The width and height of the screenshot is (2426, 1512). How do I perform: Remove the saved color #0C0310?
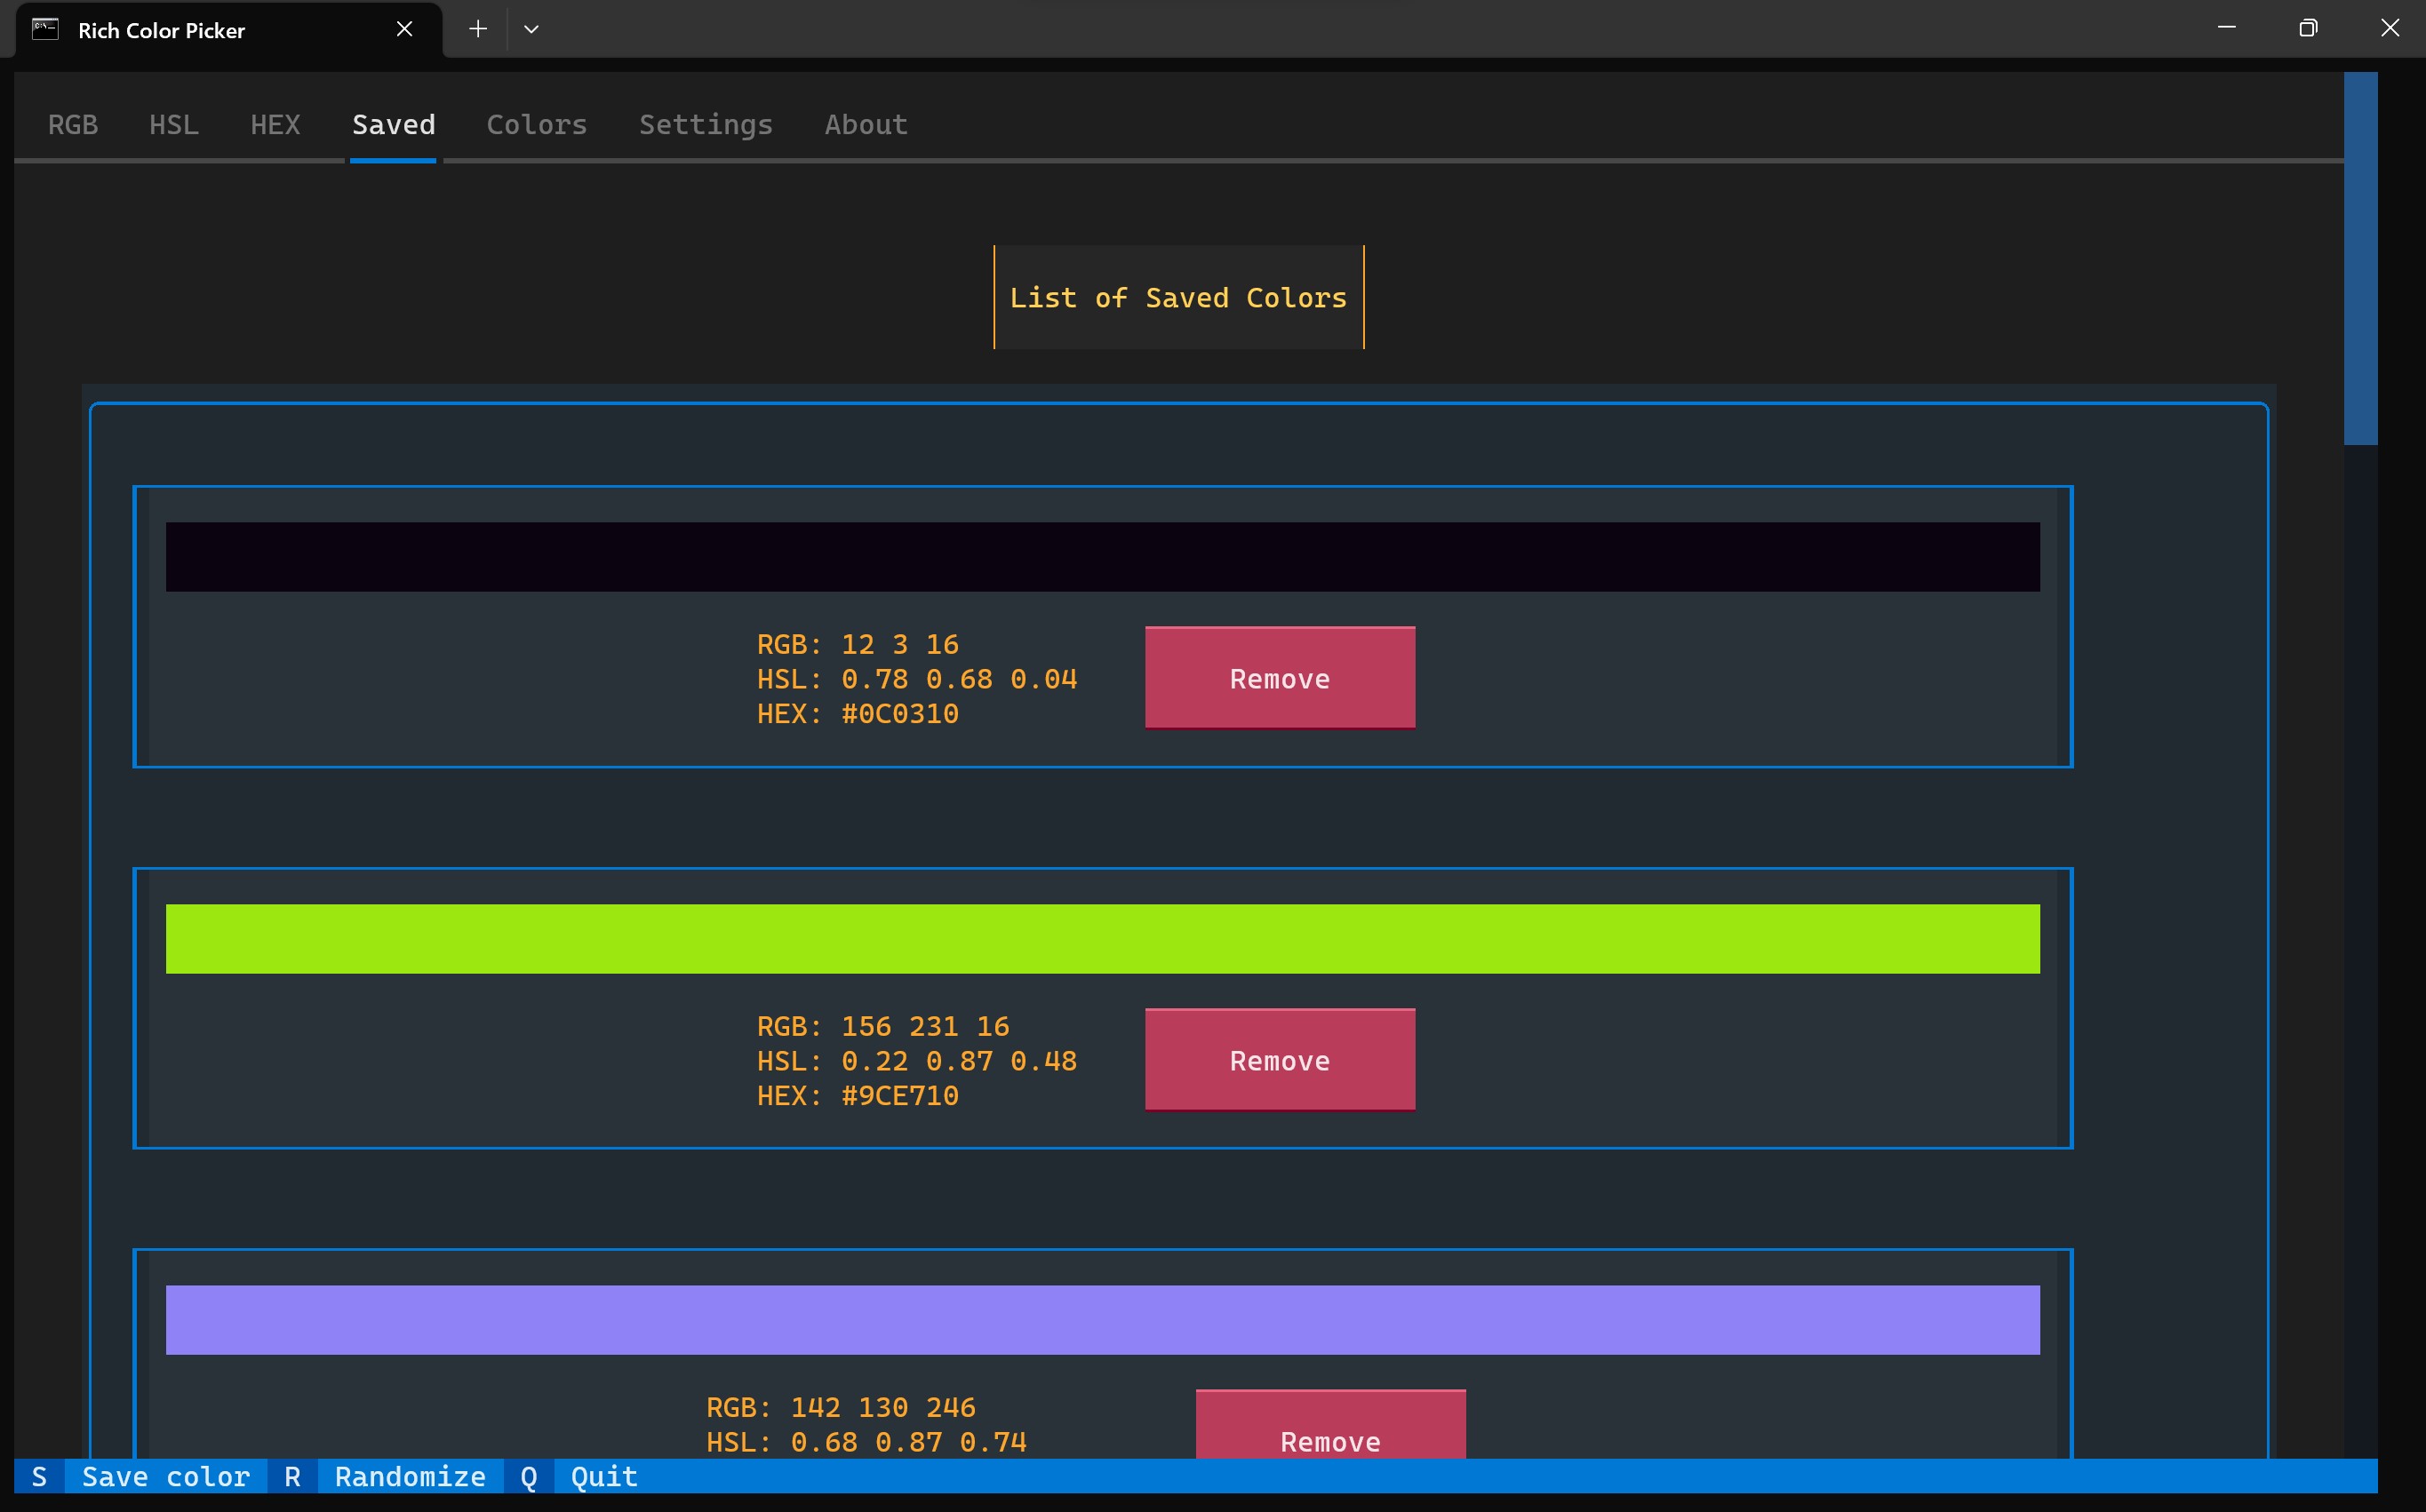[1279, 678]
